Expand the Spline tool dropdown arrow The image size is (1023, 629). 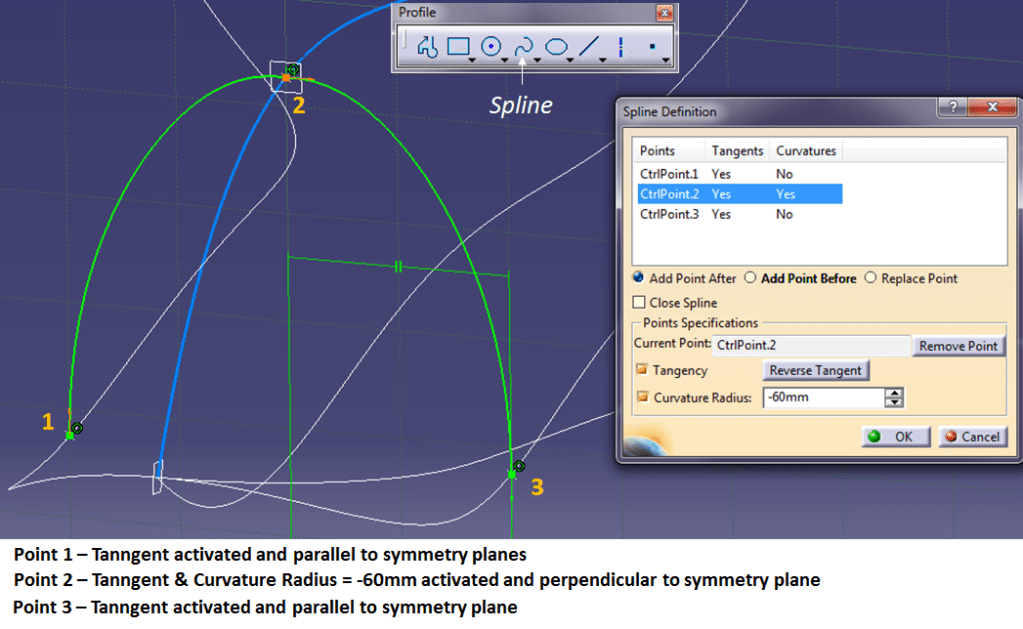click(x=538, y=60)
